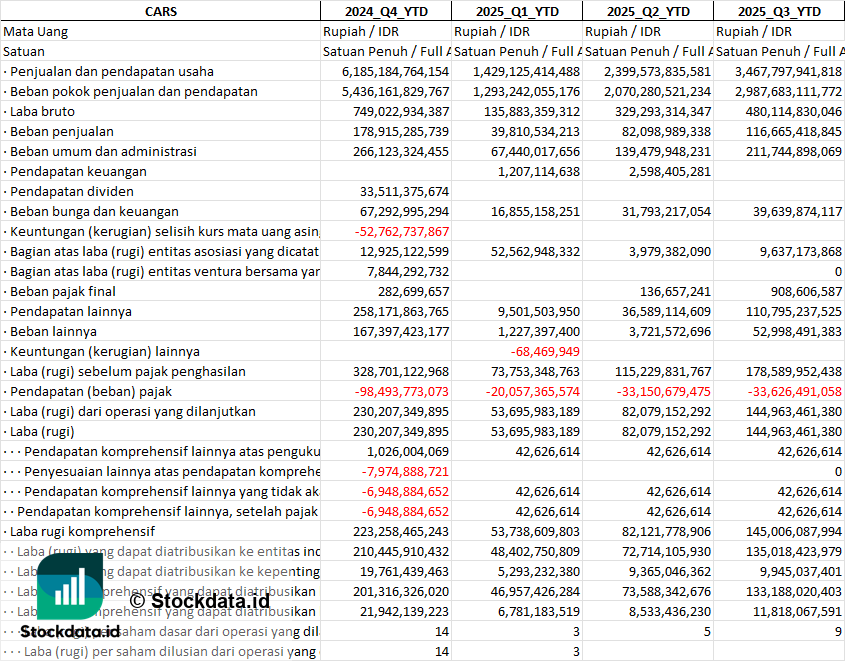Choose the 2025_Q3_YTD column header
The image size is (845, 661).
pyautogui.click(x=779, y=11)
